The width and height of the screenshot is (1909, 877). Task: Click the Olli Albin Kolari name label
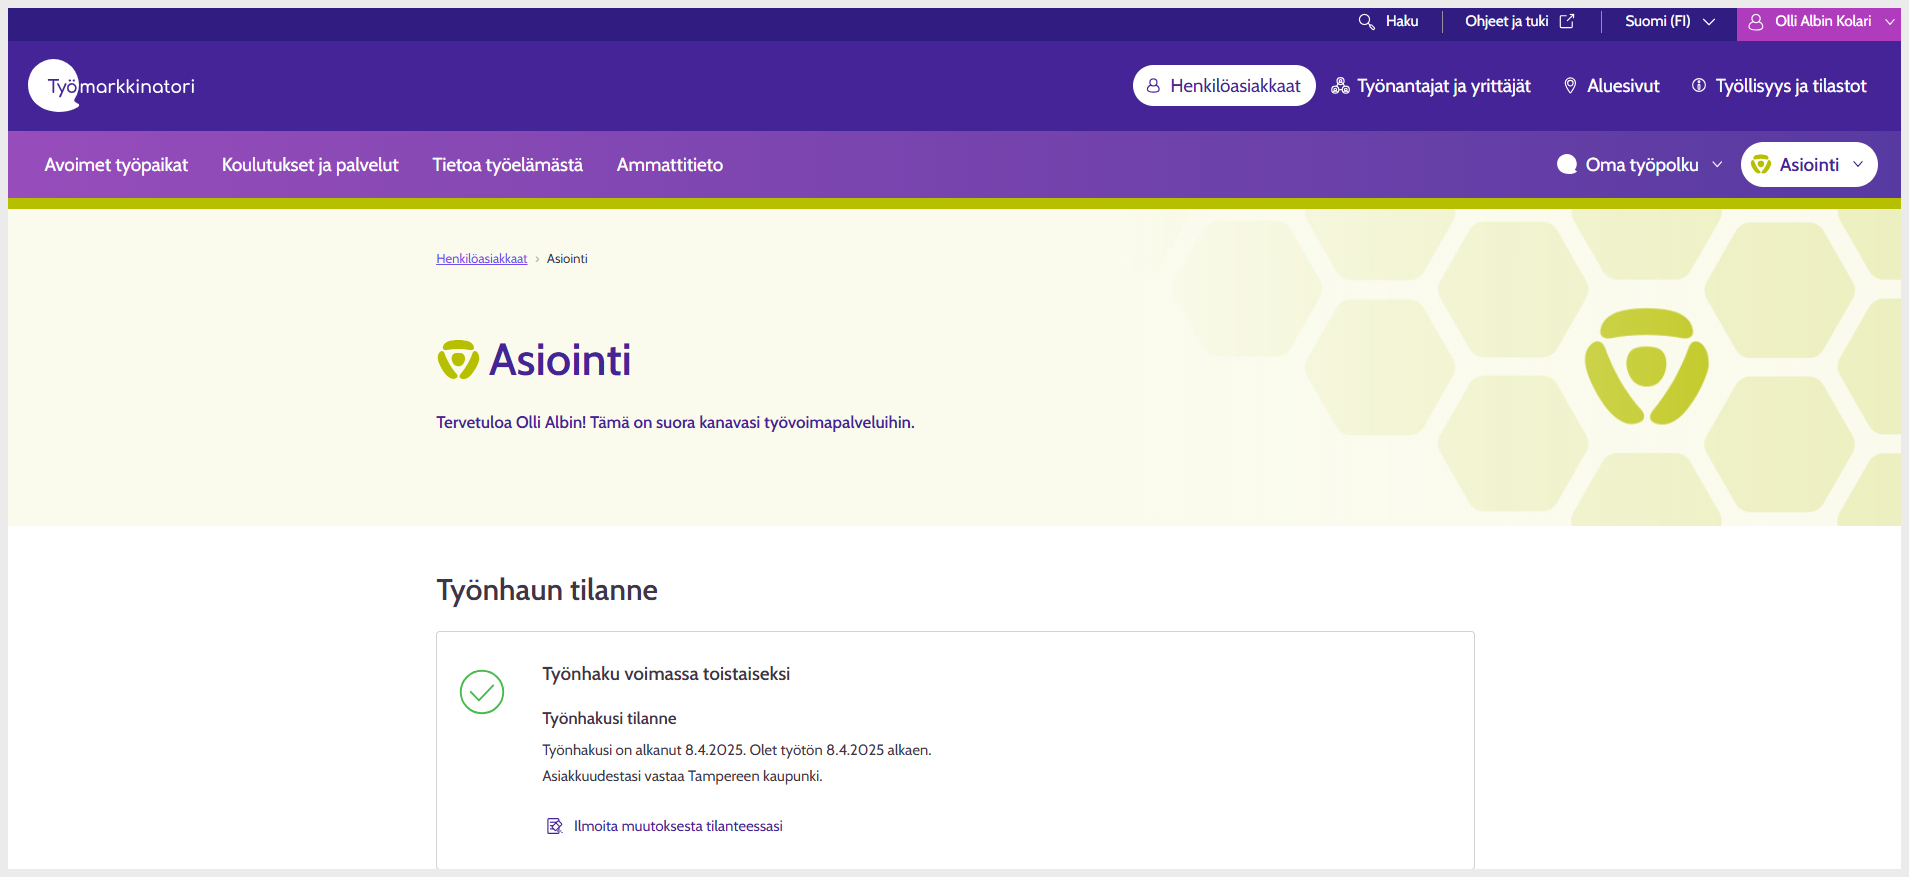1823,21
